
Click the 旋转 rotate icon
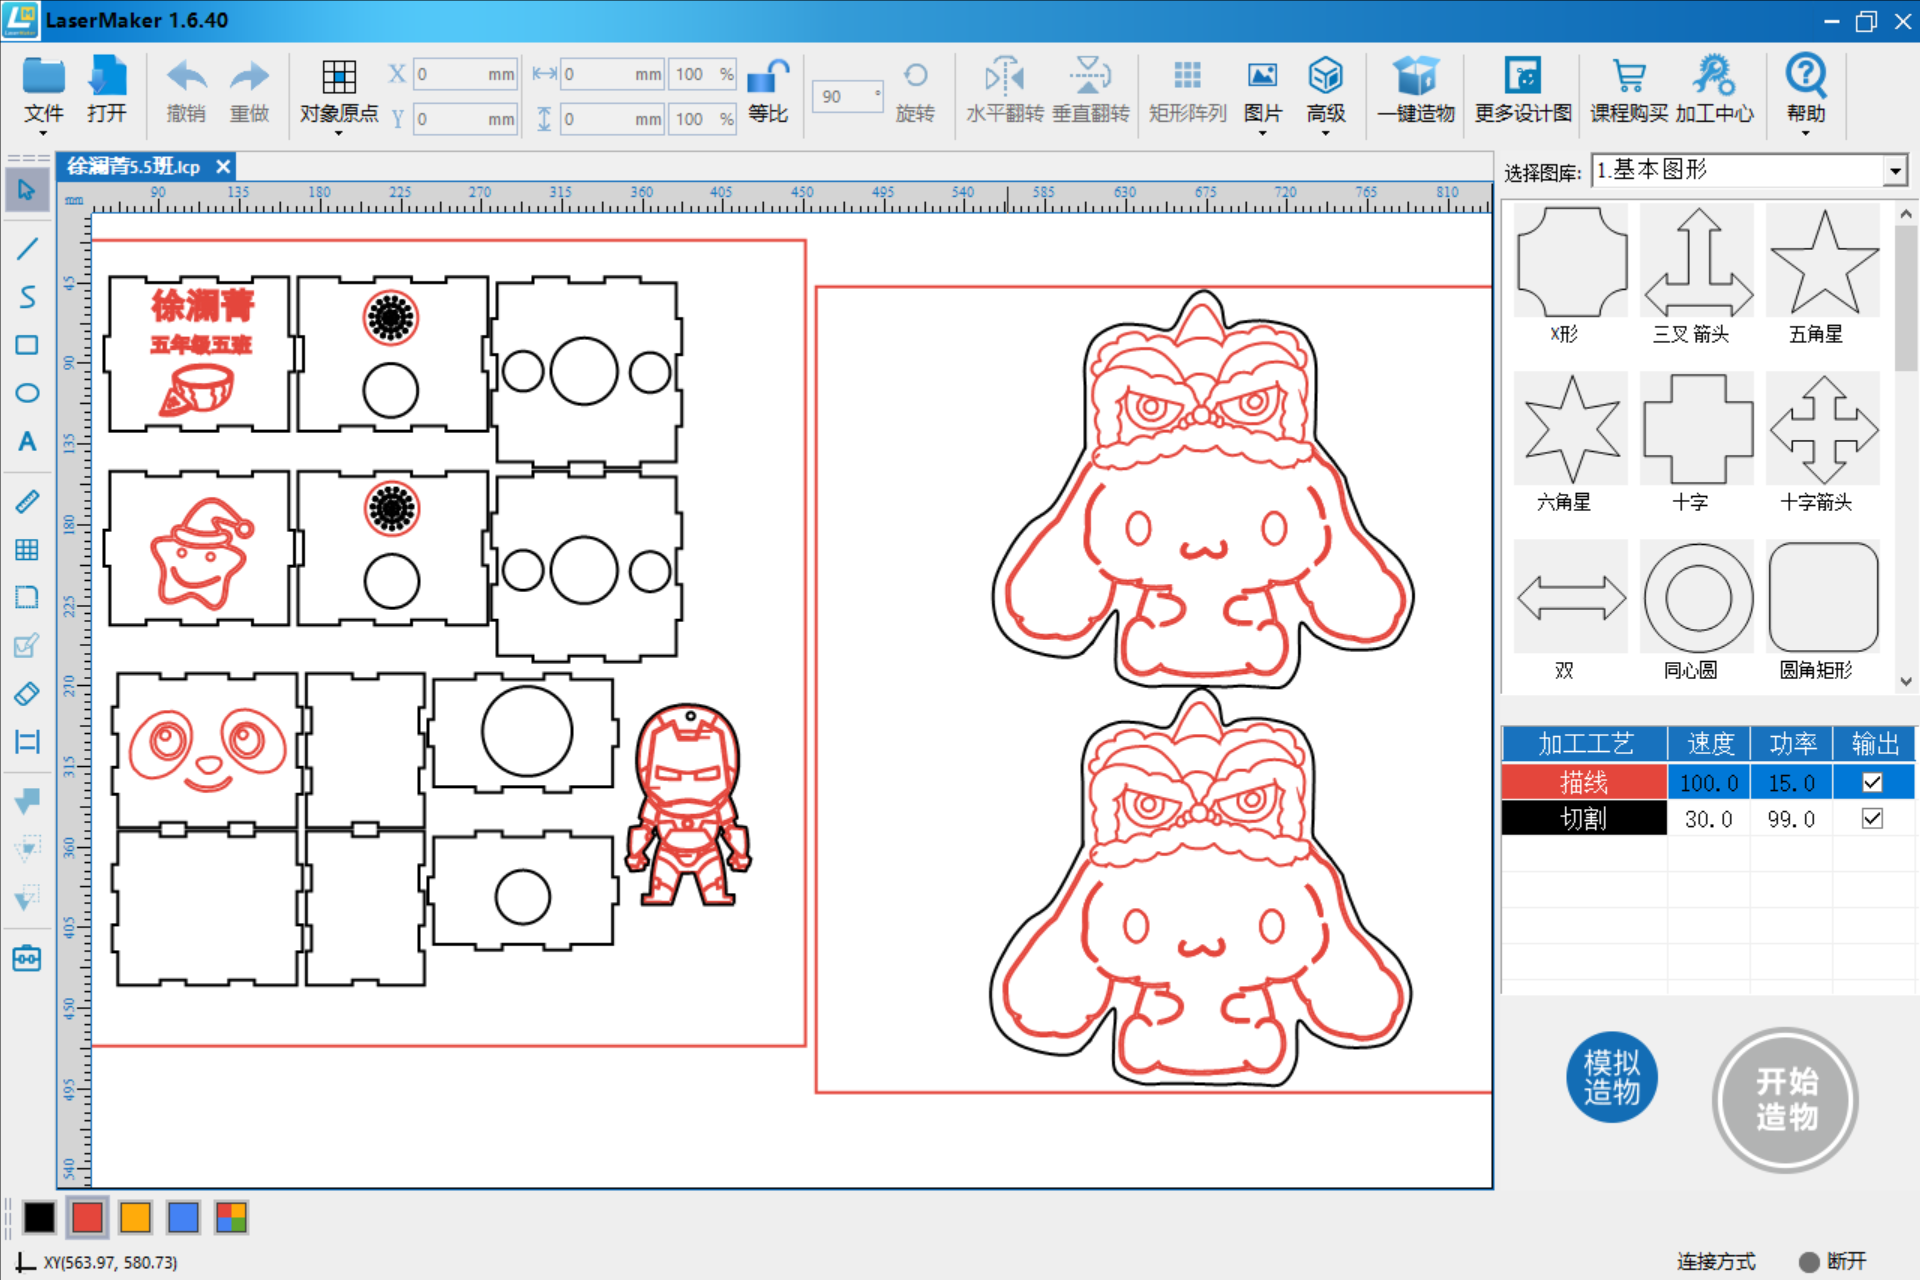coord(915,76)
